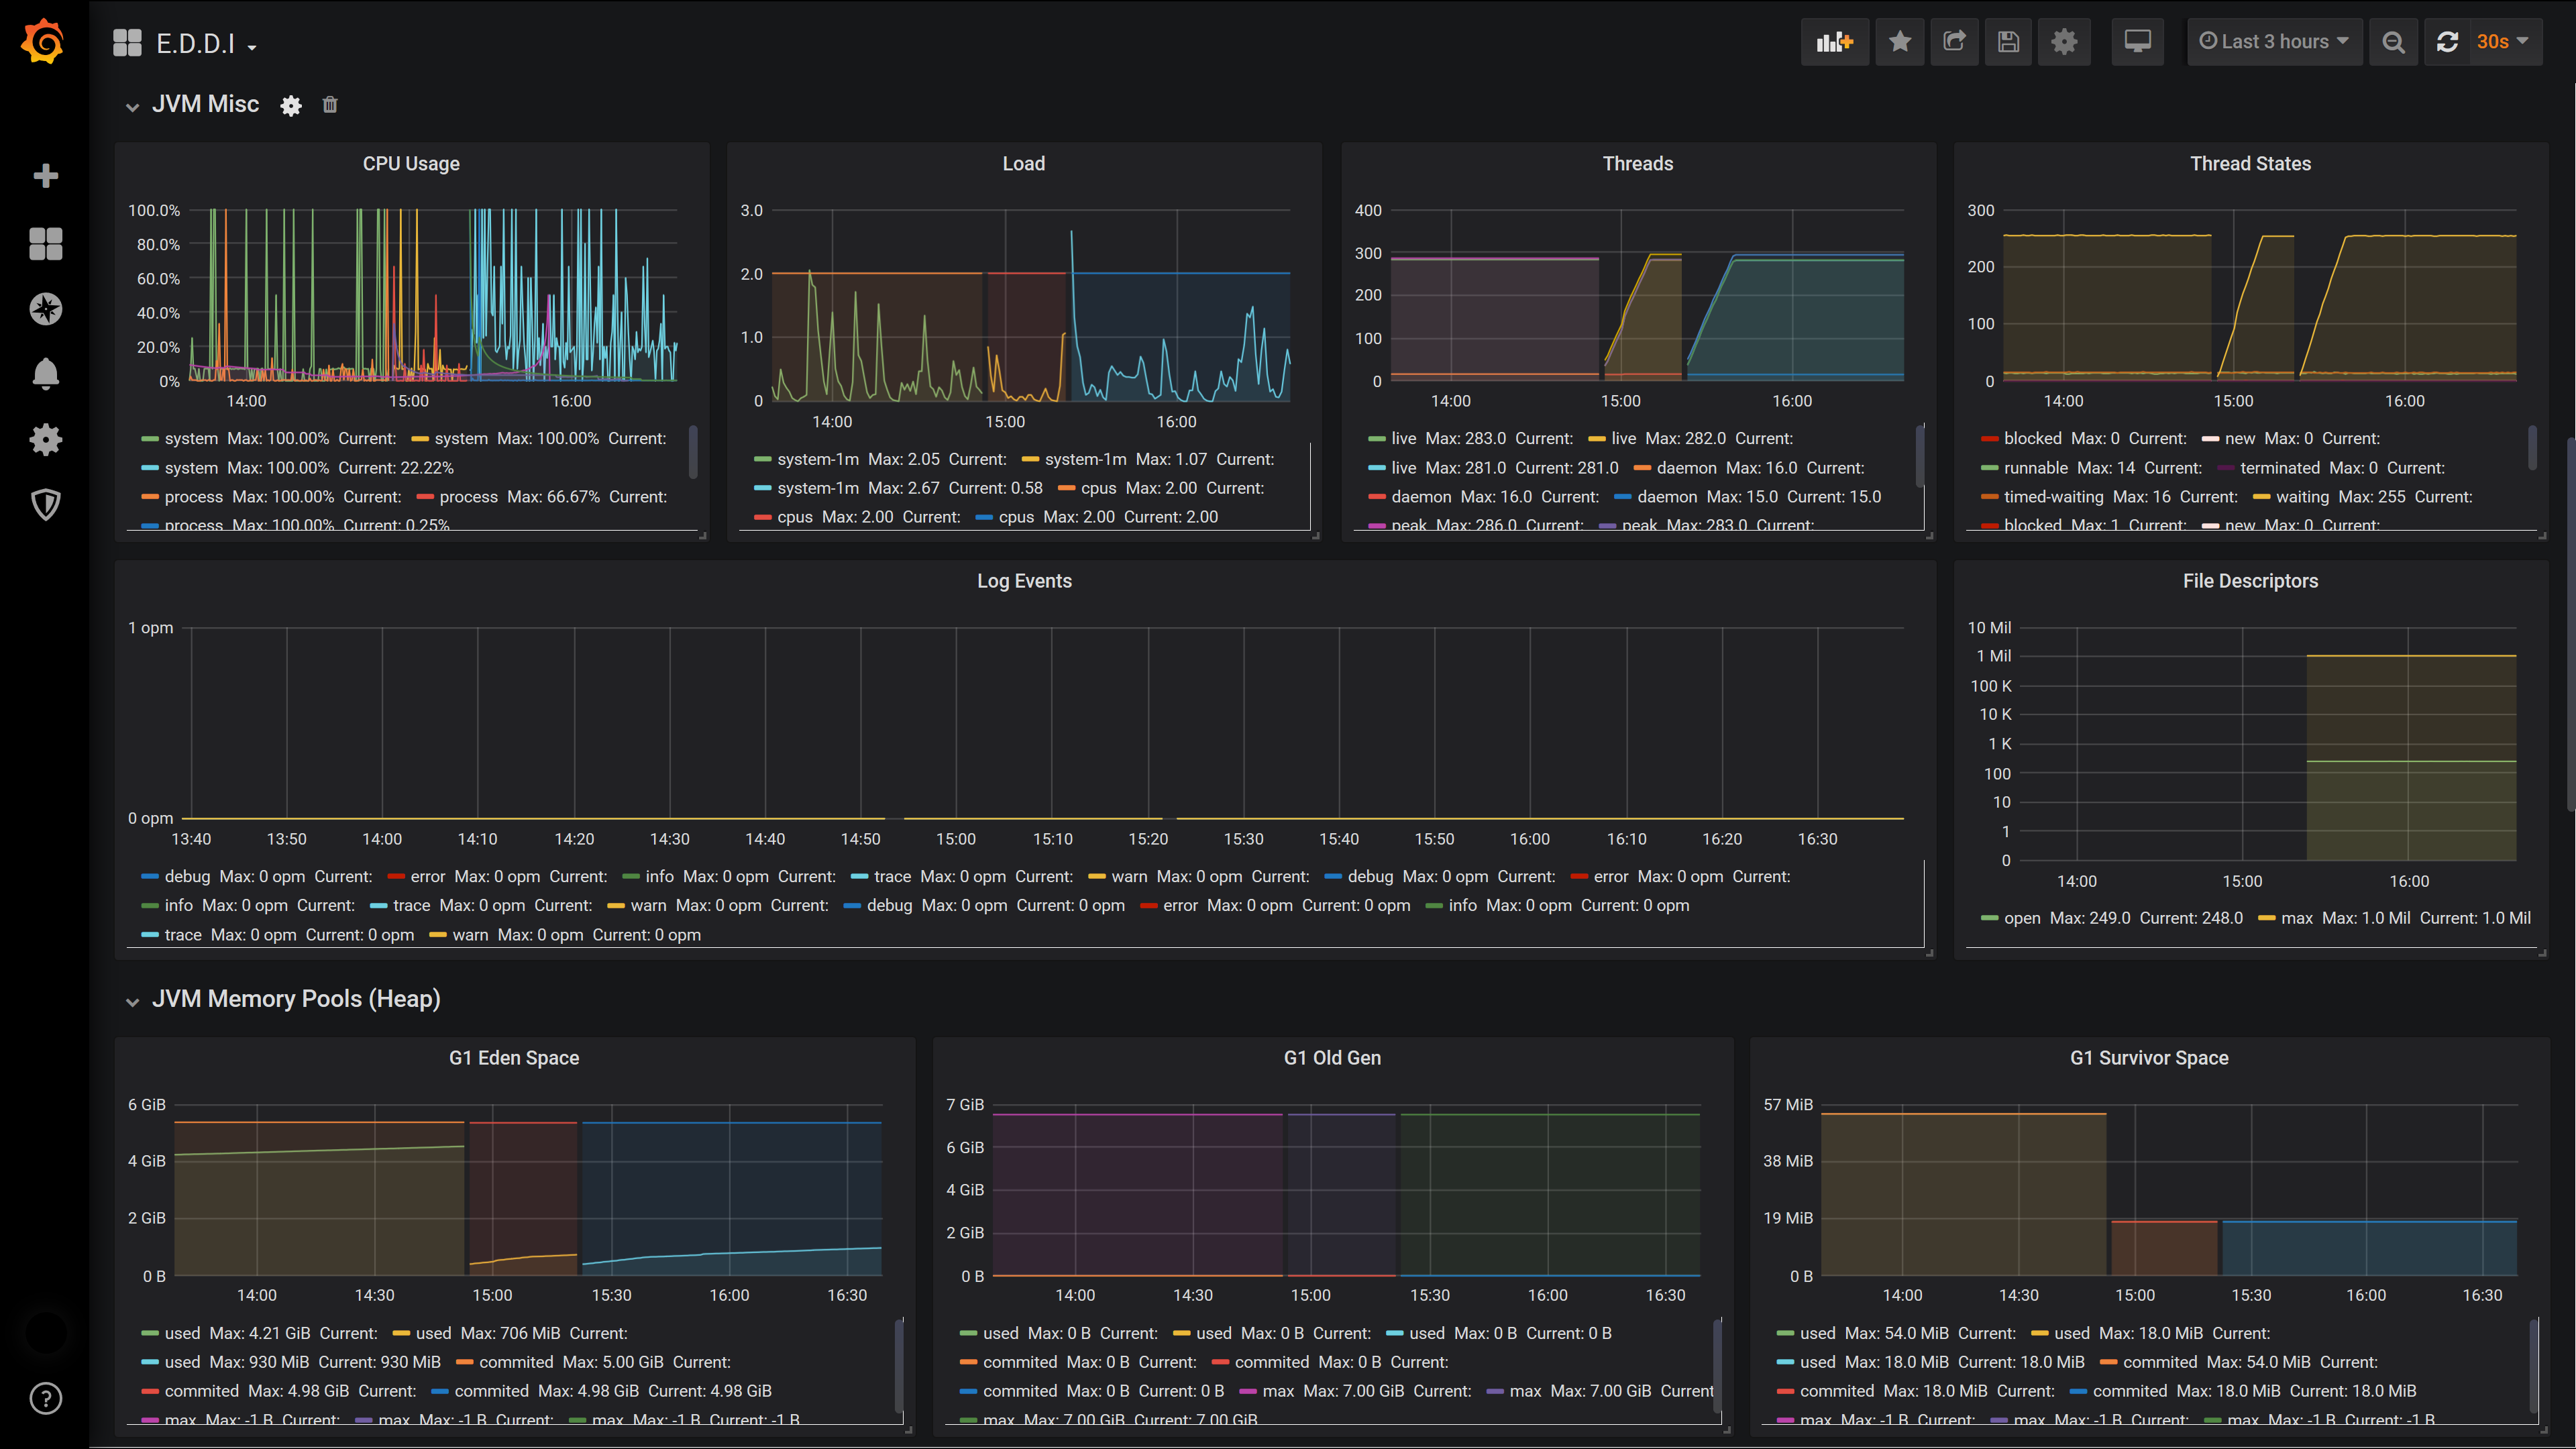Click the zoom out time range icon
This screenshot has height=1449, width=2576.
tap(2393, 42)
